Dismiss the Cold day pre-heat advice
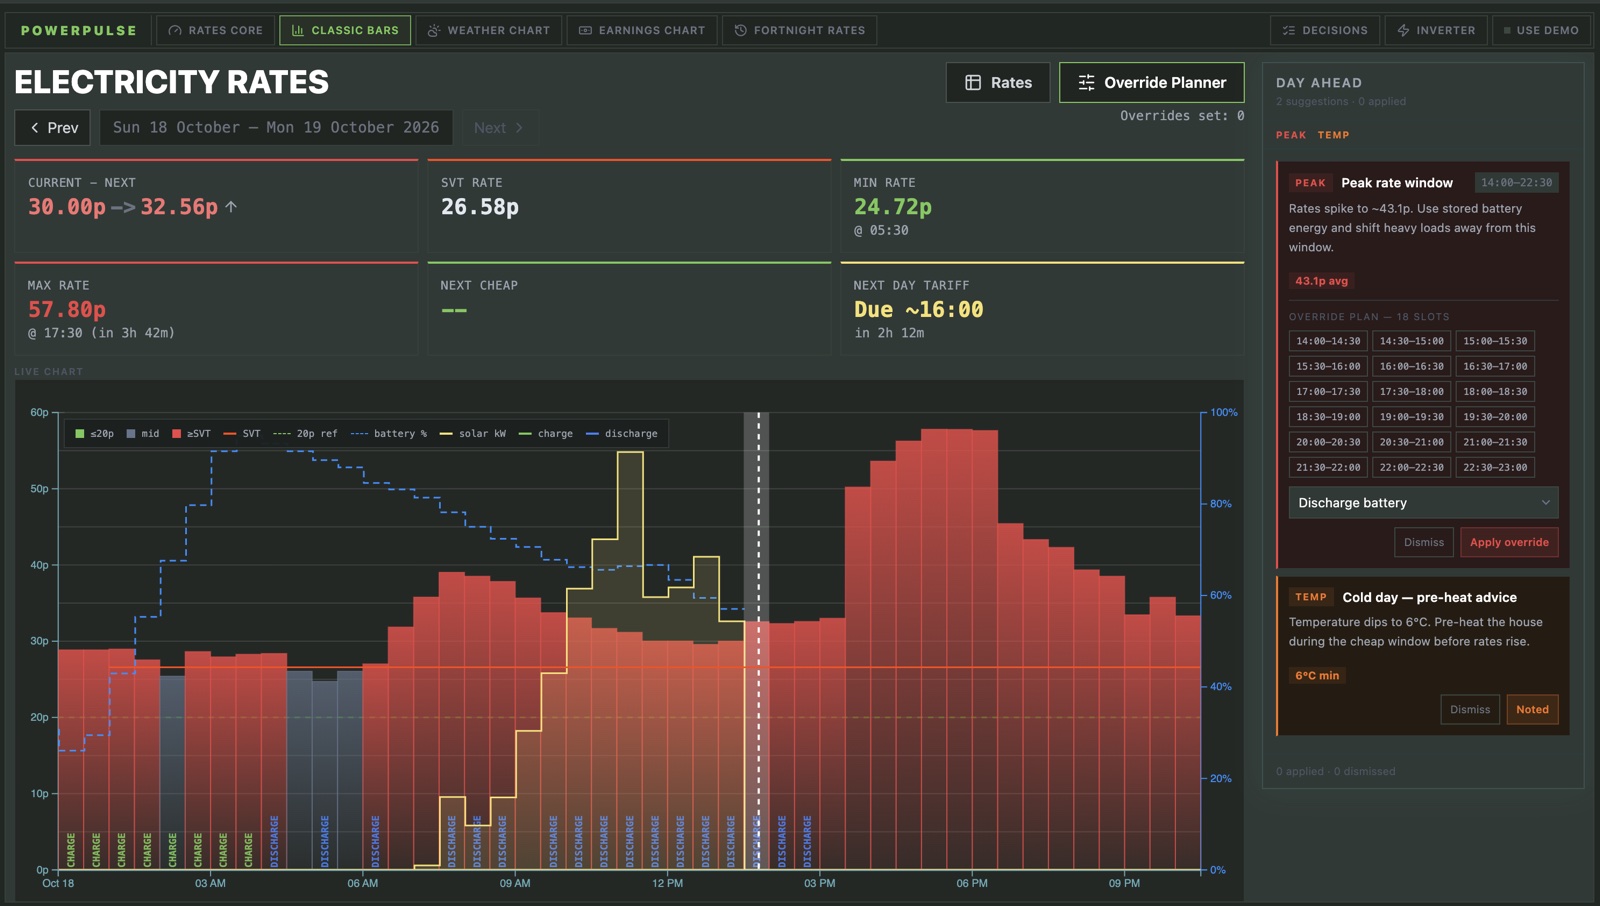Screen dimensions: 1600x906 coord(1470,710)
